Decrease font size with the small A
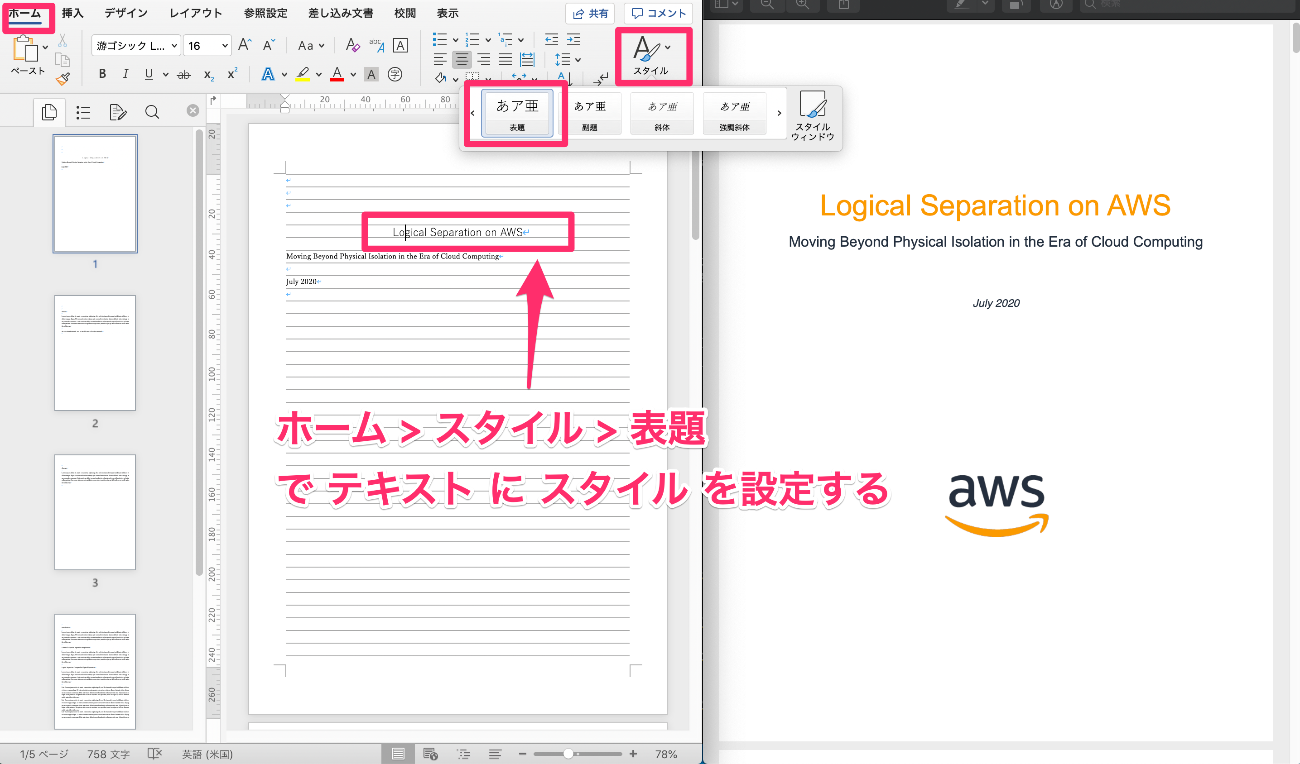Viewport: 1300px width, 764px height. [x=268, y=45]
